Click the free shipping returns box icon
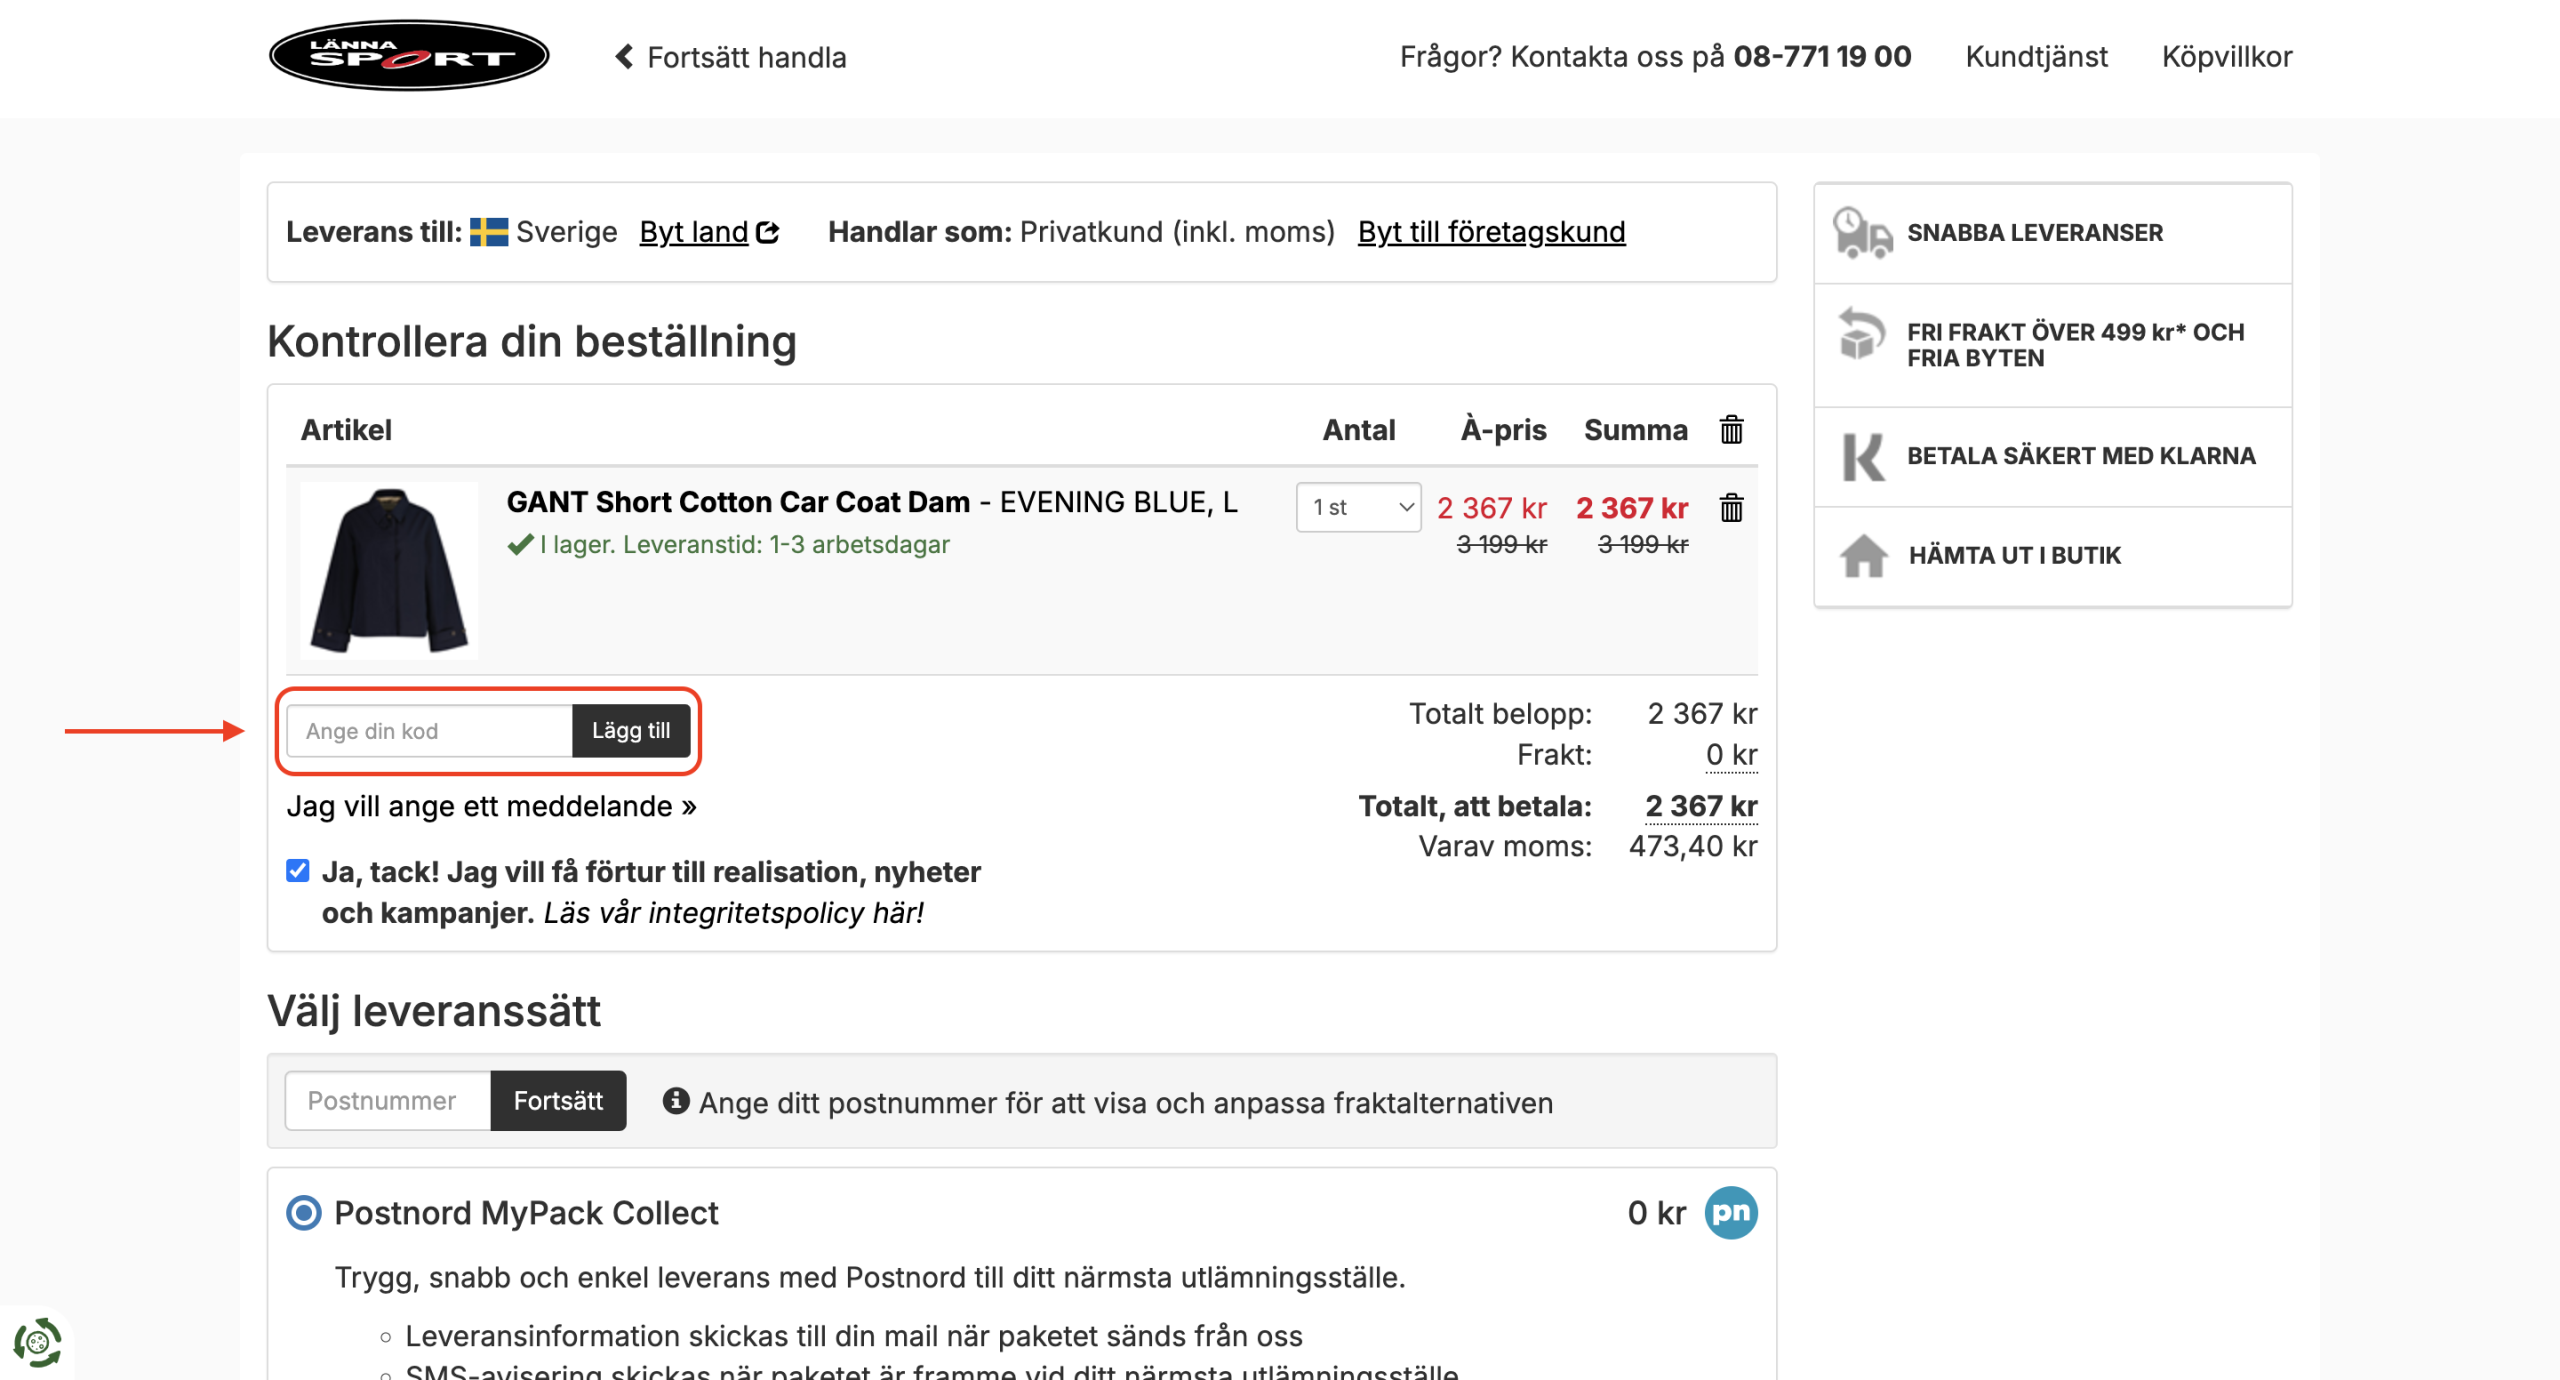The width and height of the screenshot is (2560, 1380). (x=1861, y=333)
